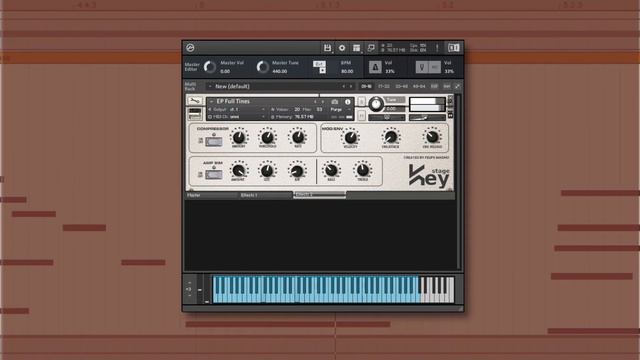The image size is (640, 360).
Task: Toggle the Ext sync button
Action: coord(319,64)
